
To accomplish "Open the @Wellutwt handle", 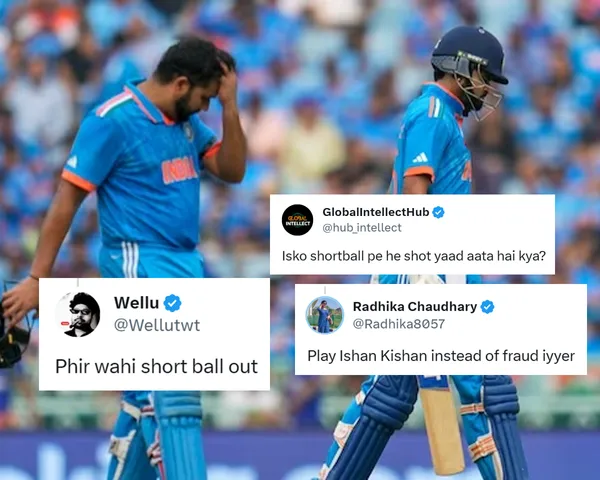I will coord(157,325).
